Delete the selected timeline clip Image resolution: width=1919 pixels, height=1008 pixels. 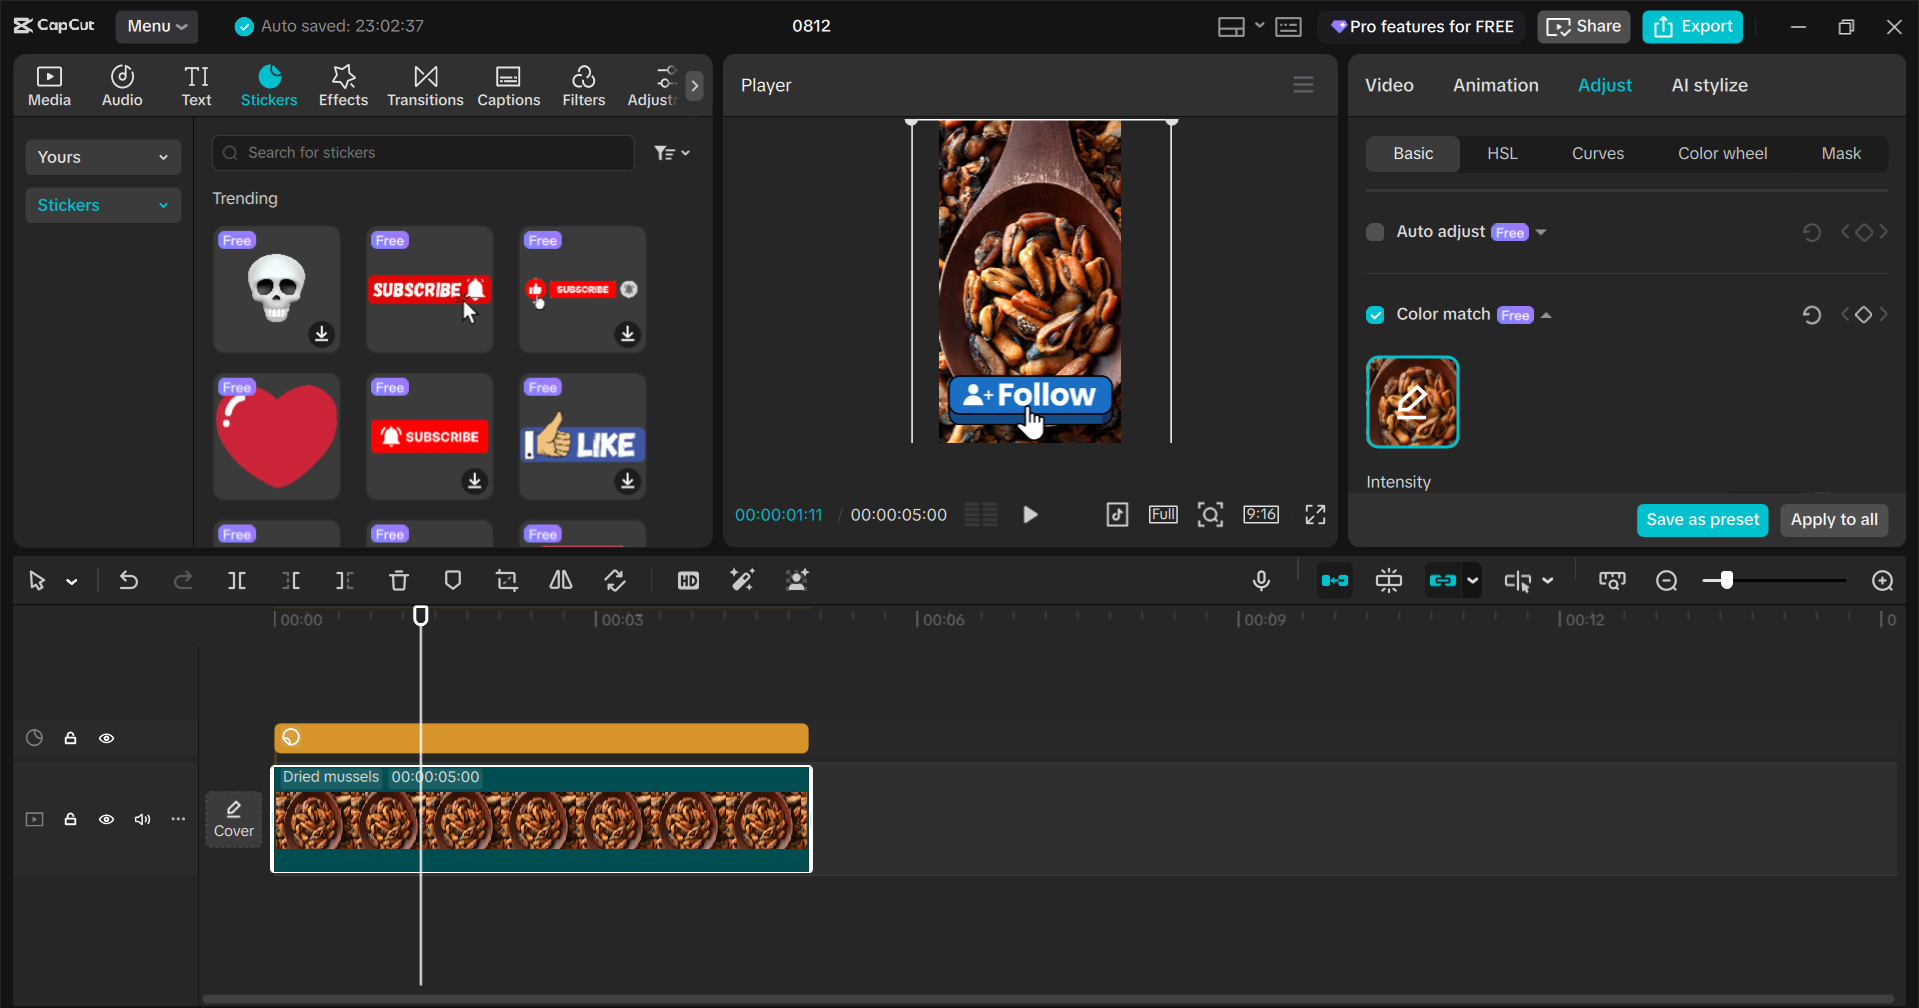[x=398, y=580]
